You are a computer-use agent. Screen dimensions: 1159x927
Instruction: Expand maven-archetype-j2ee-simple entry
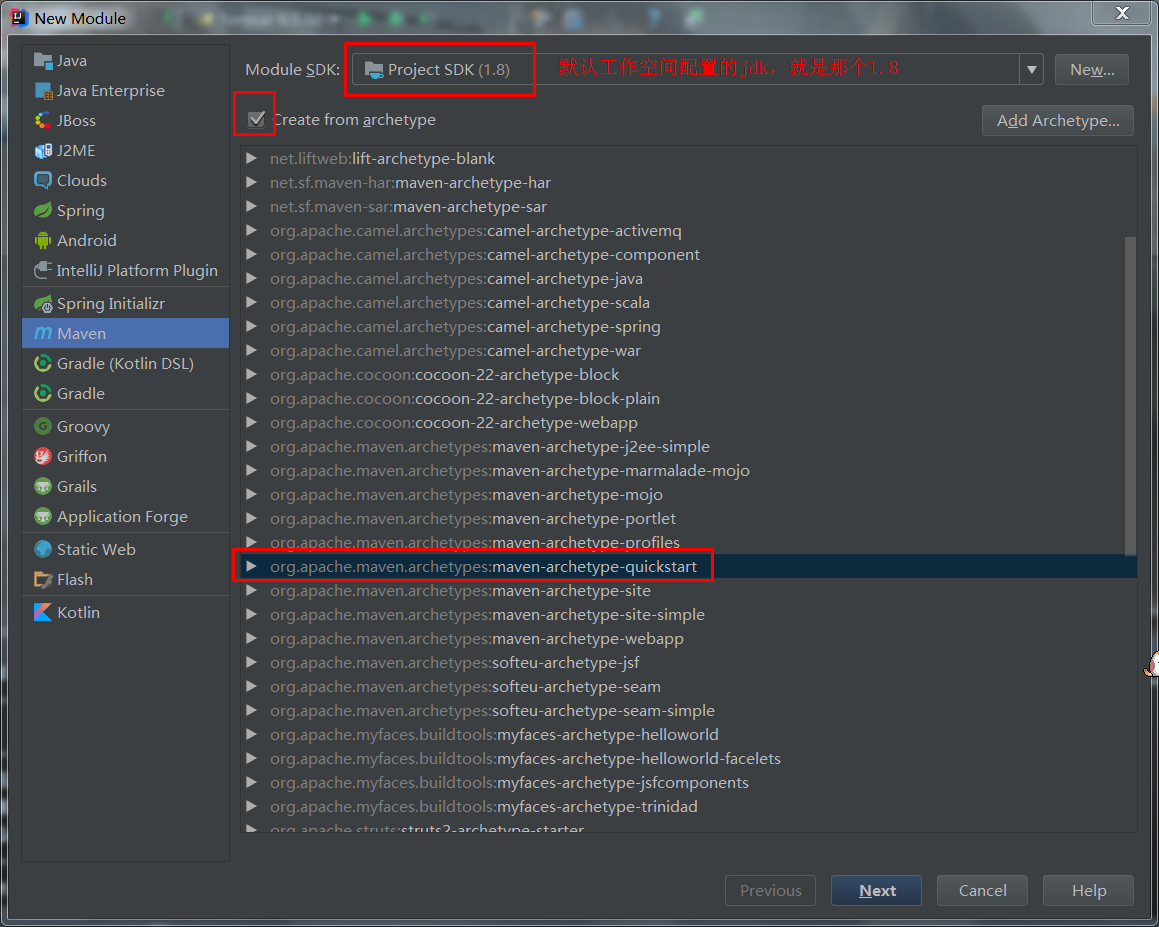[x=251, y=446]
